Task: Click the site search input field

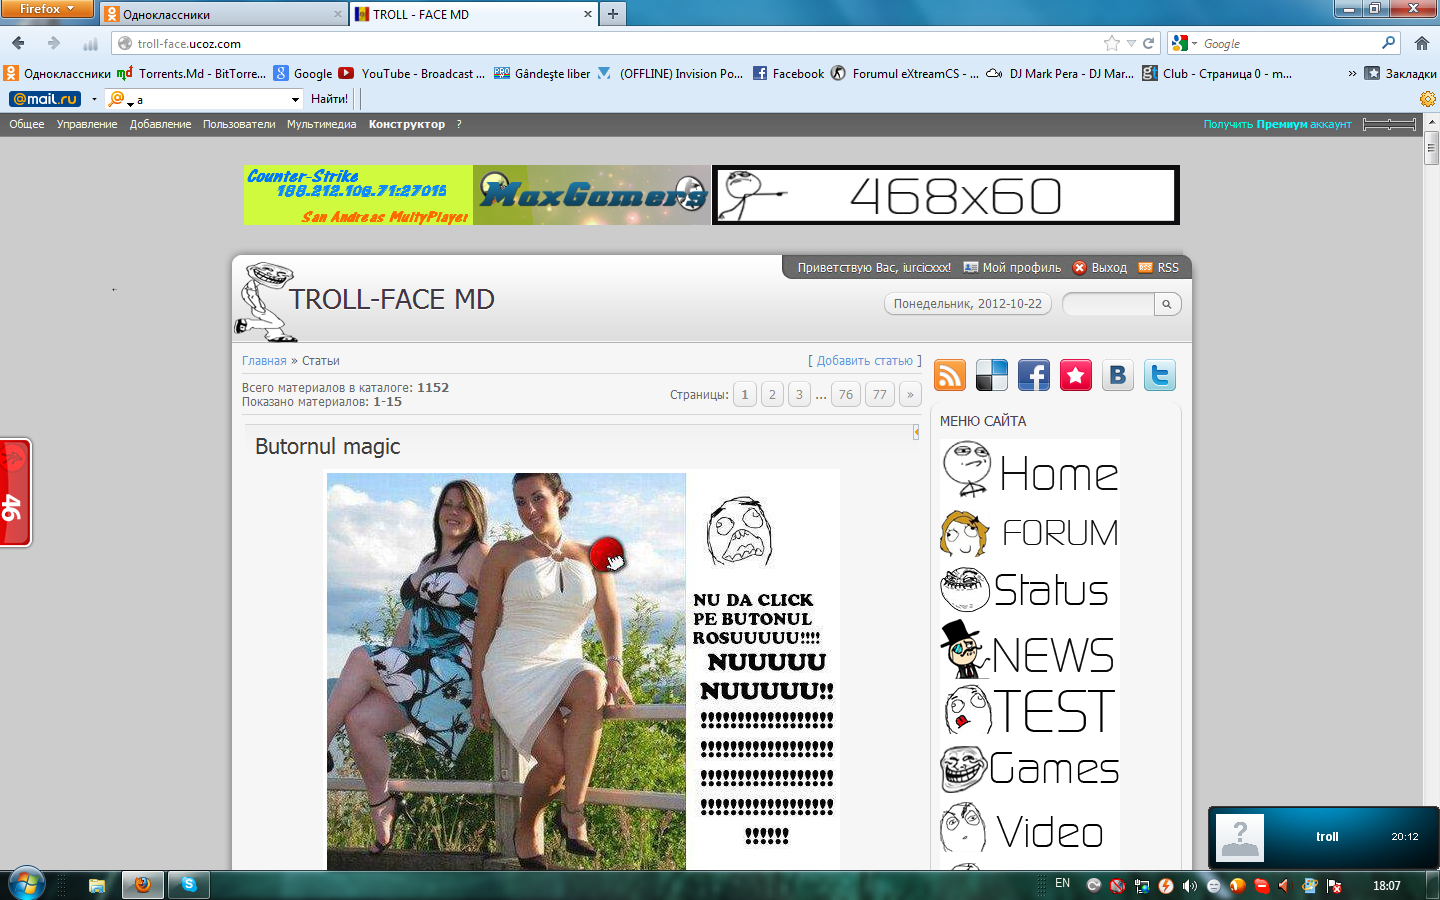Action: click(1108, 304)
